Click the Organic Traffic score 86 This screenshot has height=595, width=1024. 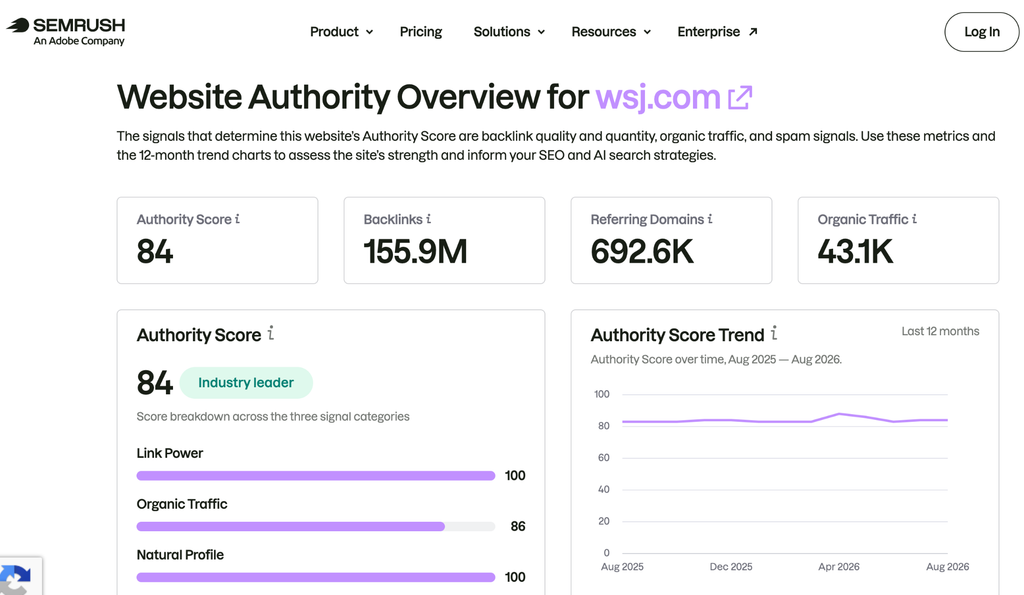(518, 526)
